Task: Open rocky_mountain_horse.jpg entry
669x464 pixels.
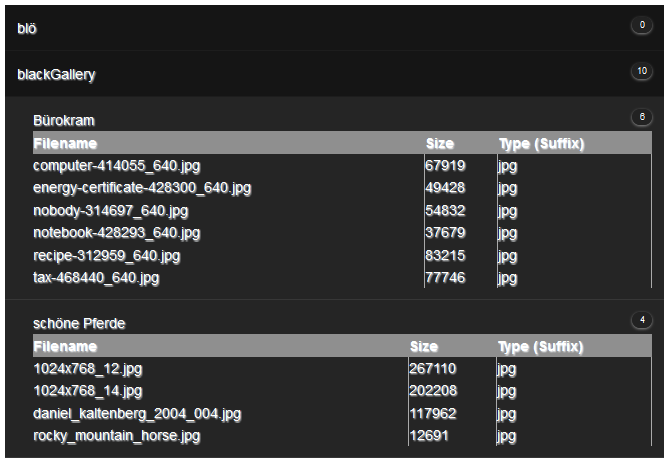Action: click(x=117, y=436)
